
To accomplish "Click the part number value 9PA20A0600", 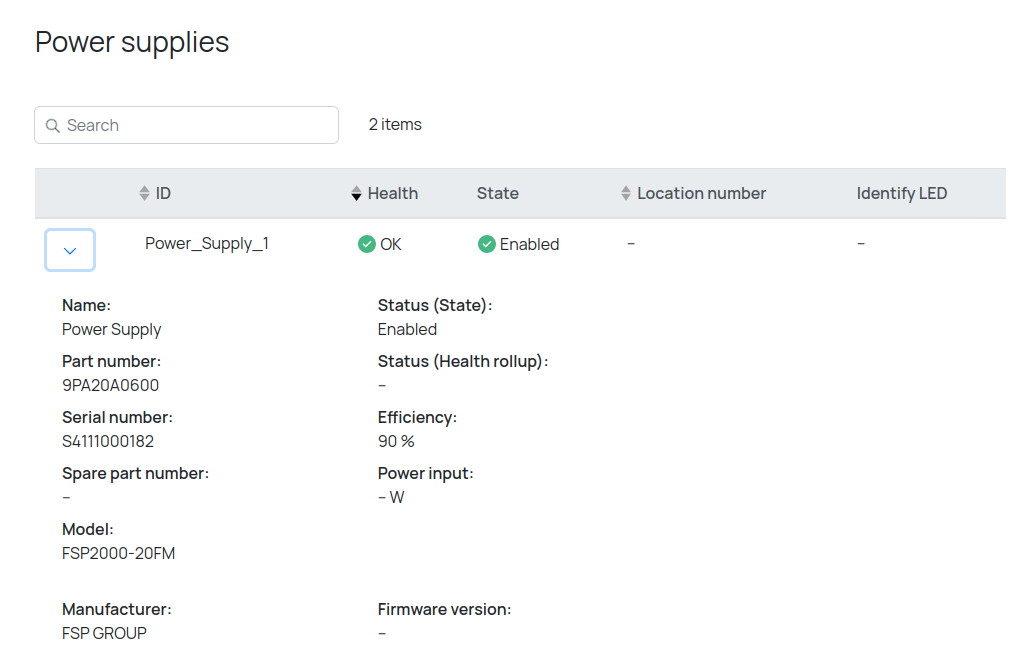I will pos(110,385).
